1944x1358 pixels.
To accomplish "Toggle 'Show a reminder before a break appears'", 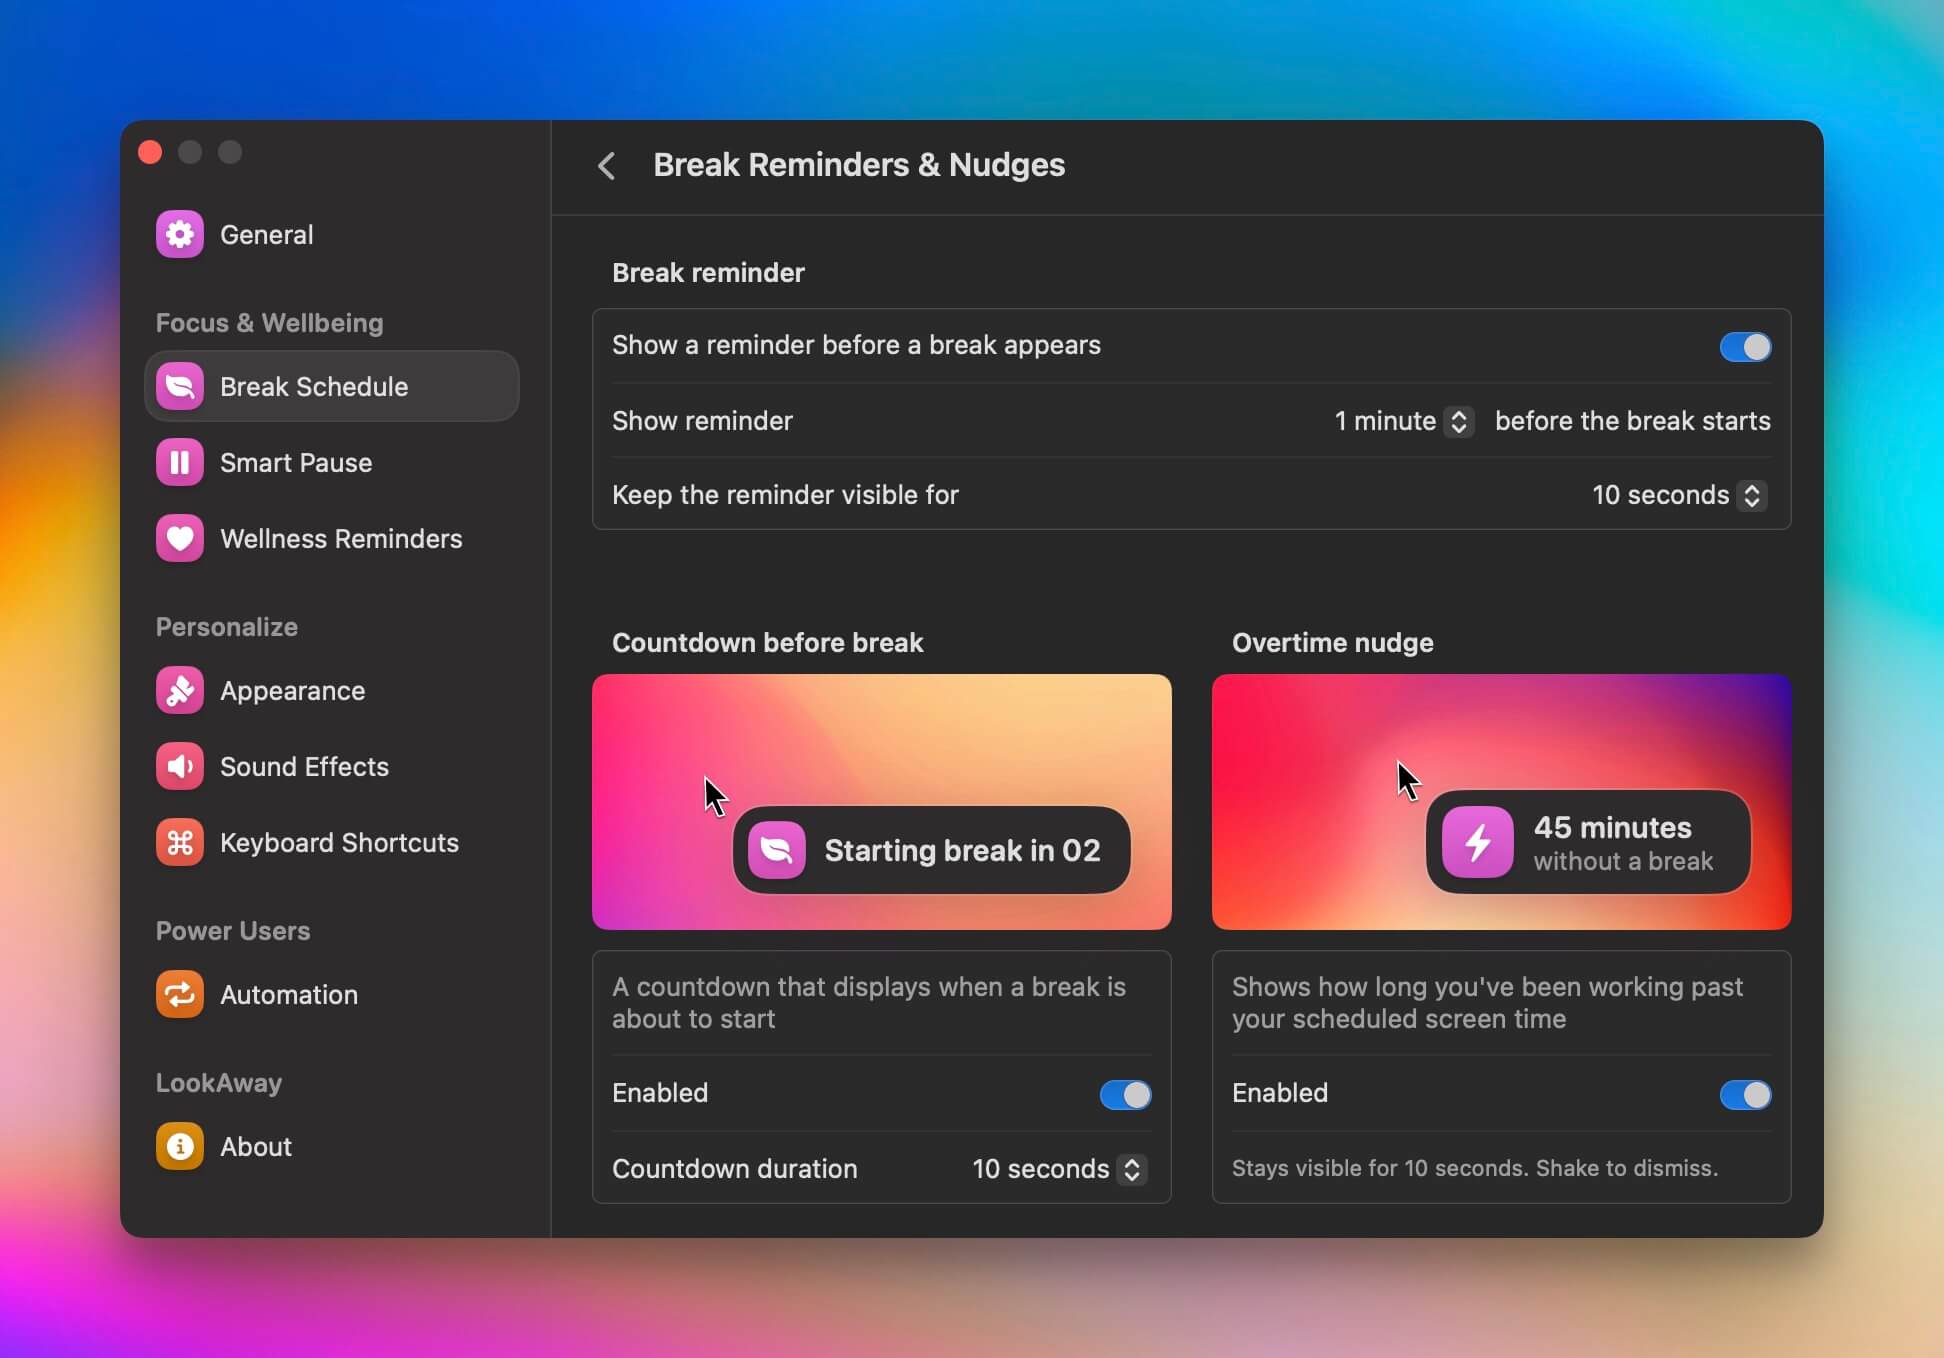I will click(1743, 347).
